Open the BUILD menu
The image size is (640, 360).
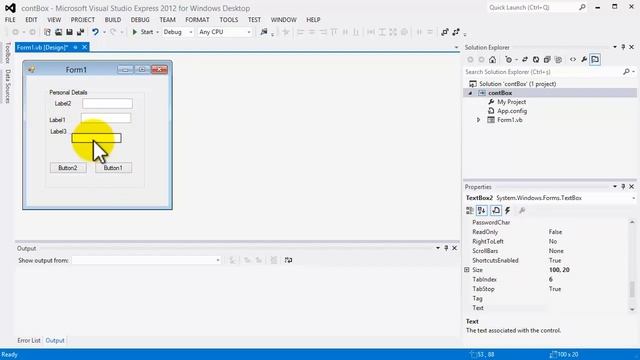[113, 20]
